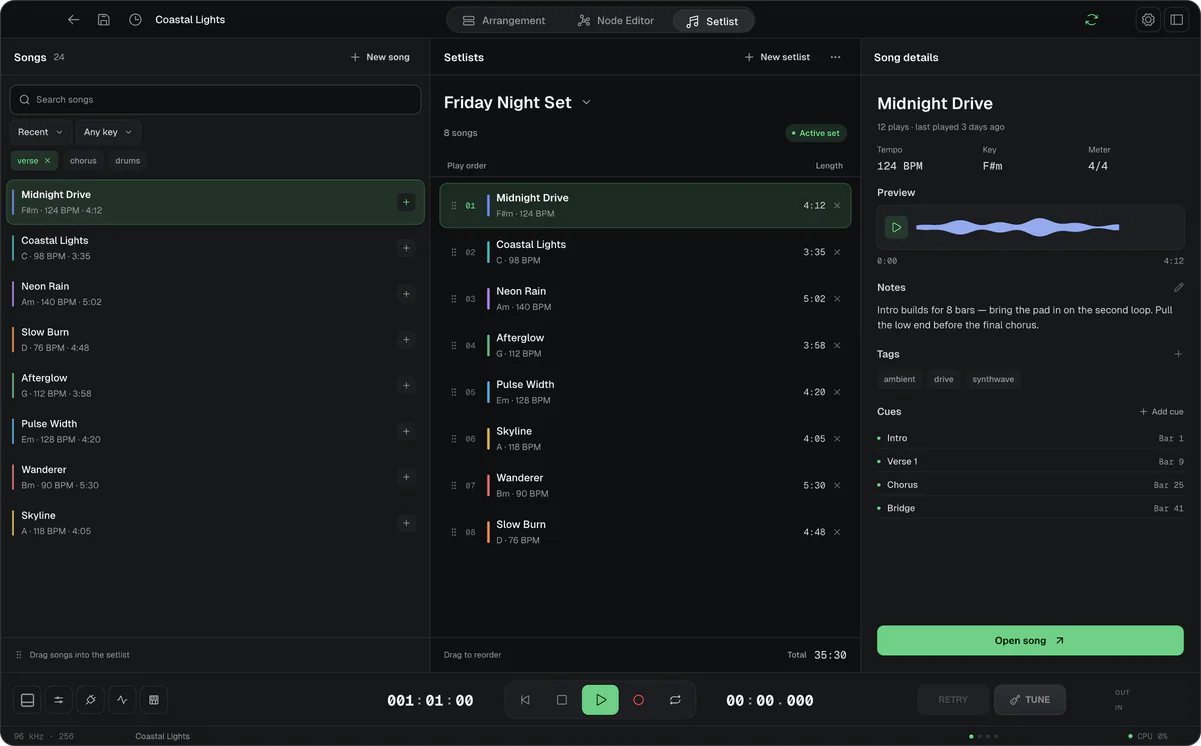Select Pulse Width in songs list

[x=215, y=431]
